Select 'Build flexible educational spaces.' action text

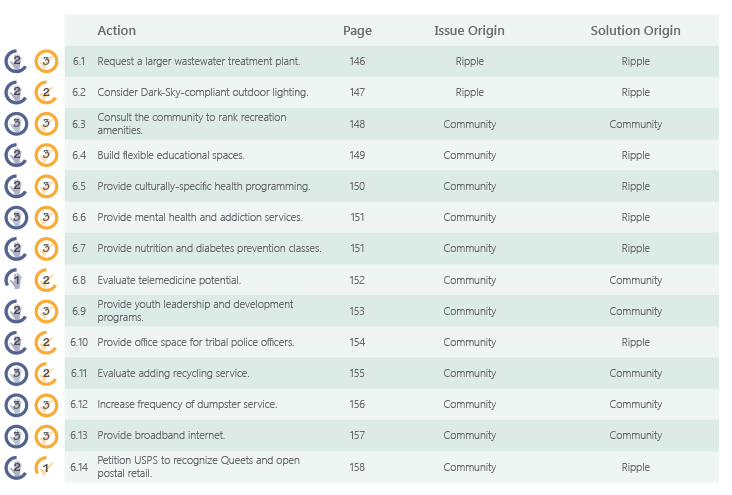tap(171, 155)
